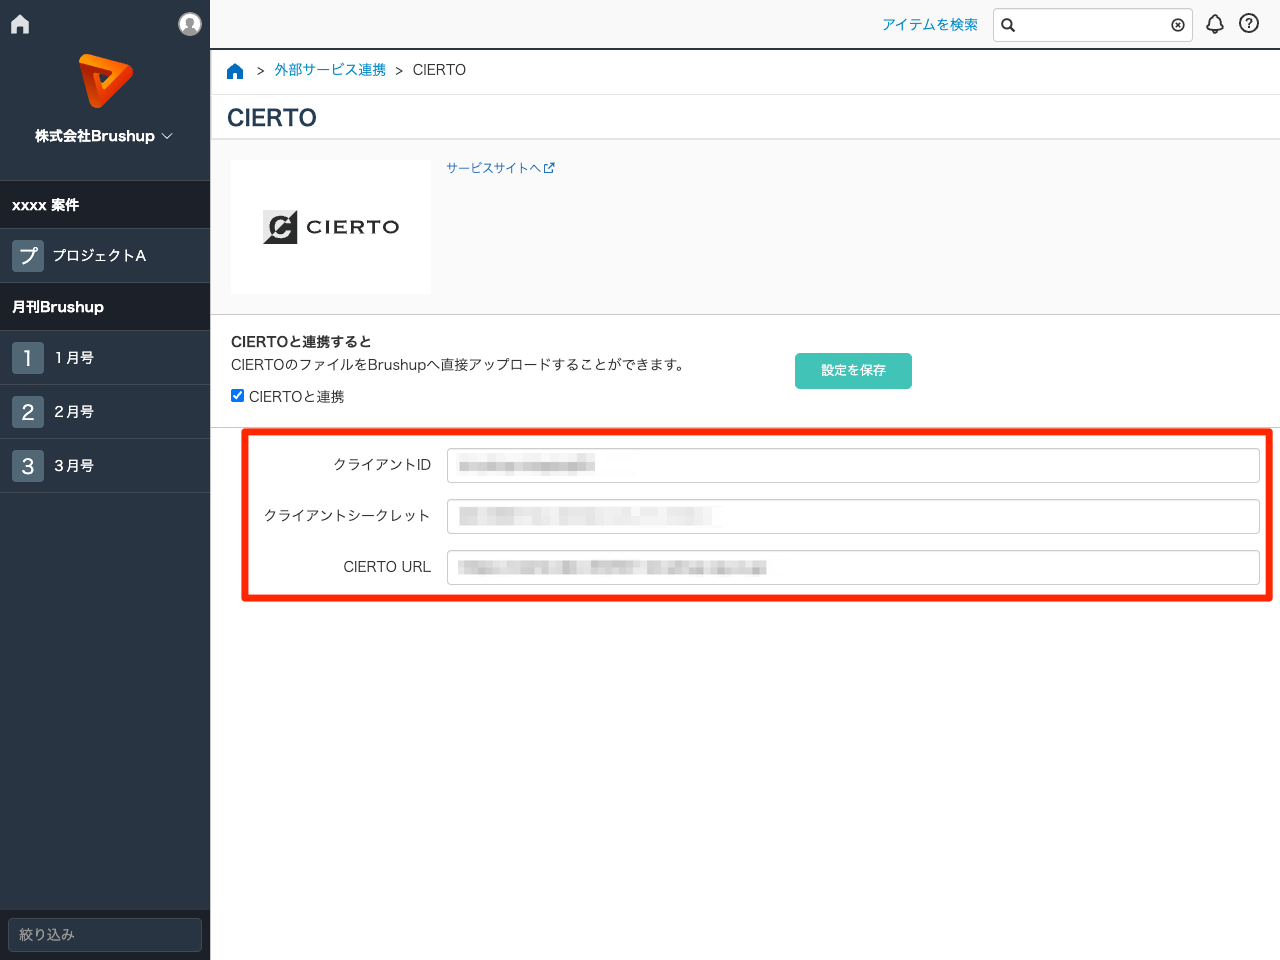
Task: Focus the top item search field
Action: [x=1093, y=25]
